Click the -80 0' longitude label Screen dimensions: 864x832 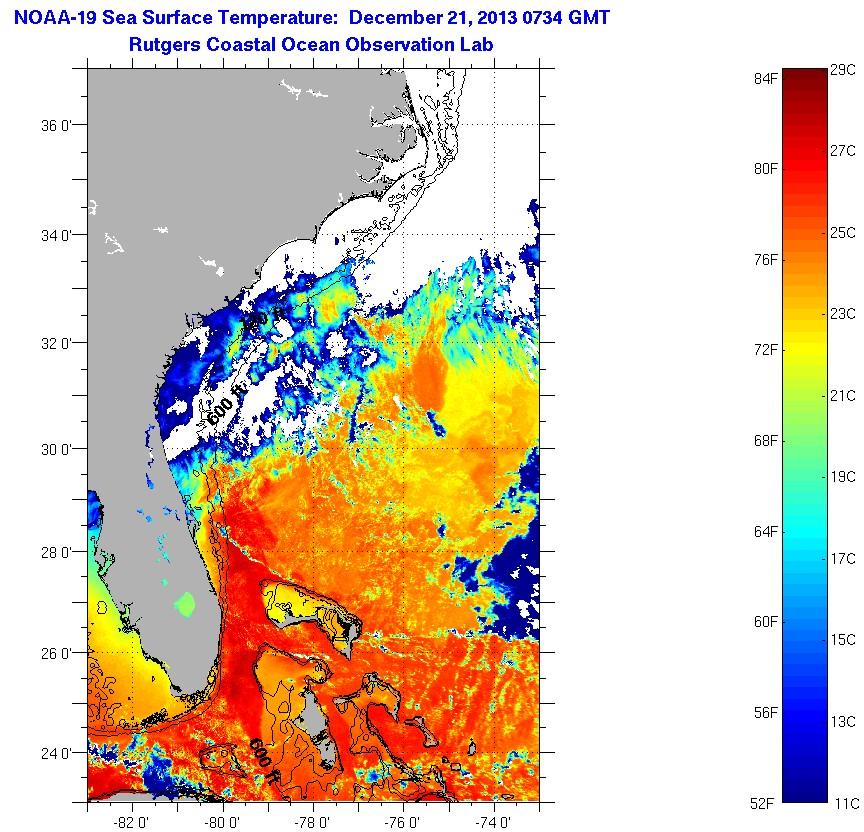point(222,823)
